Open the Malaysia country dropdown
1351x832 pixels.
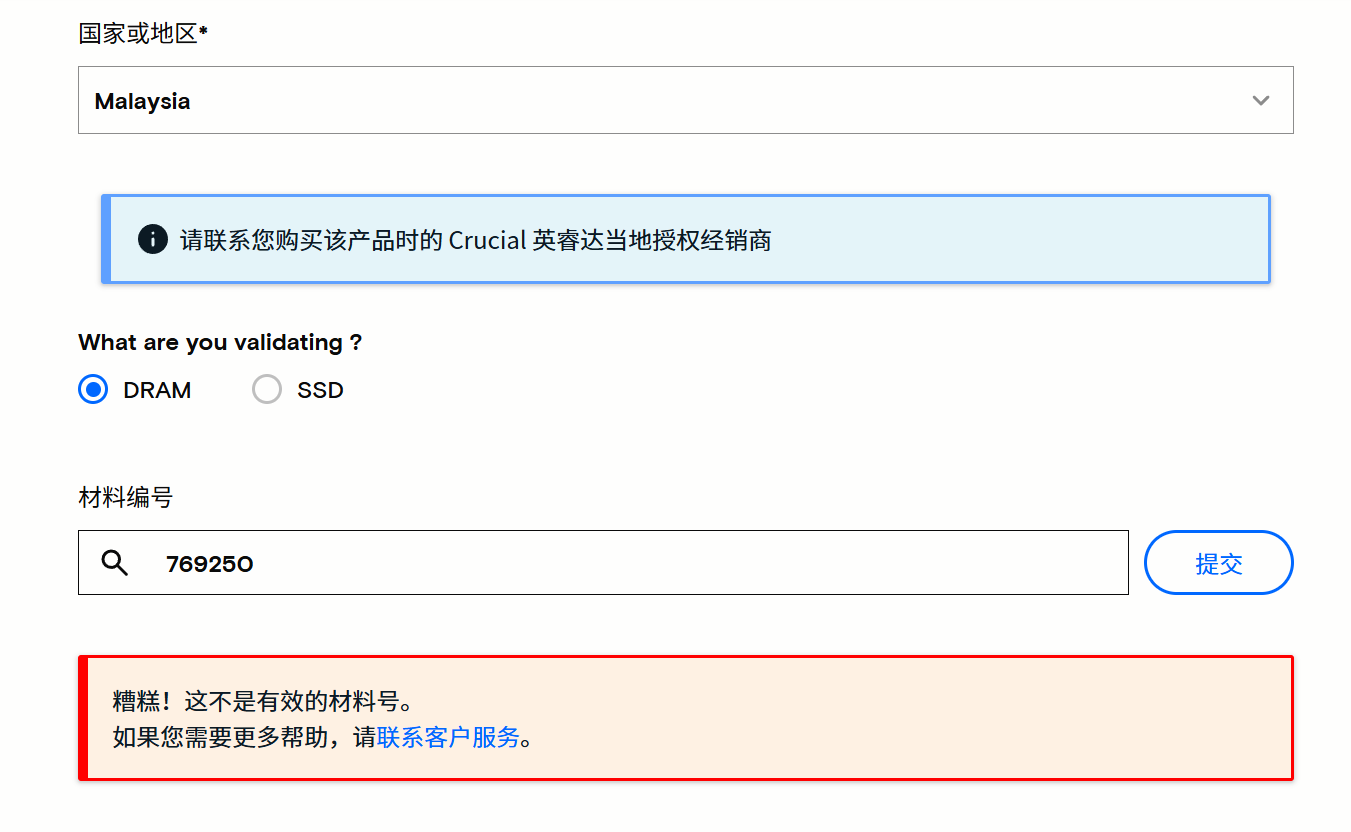[685, 100]
